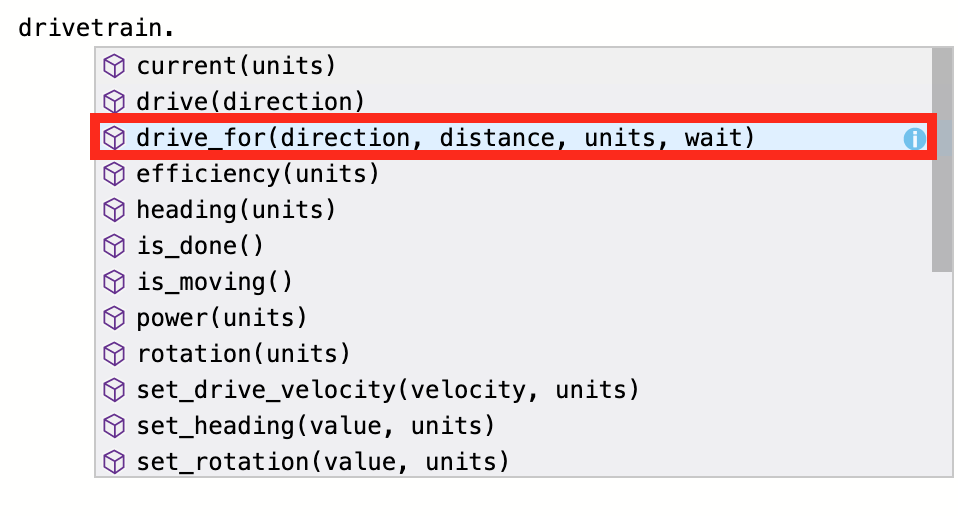Click the cube icon next to power(units)
The image size is (958, 516).
(x=115, y=318)
